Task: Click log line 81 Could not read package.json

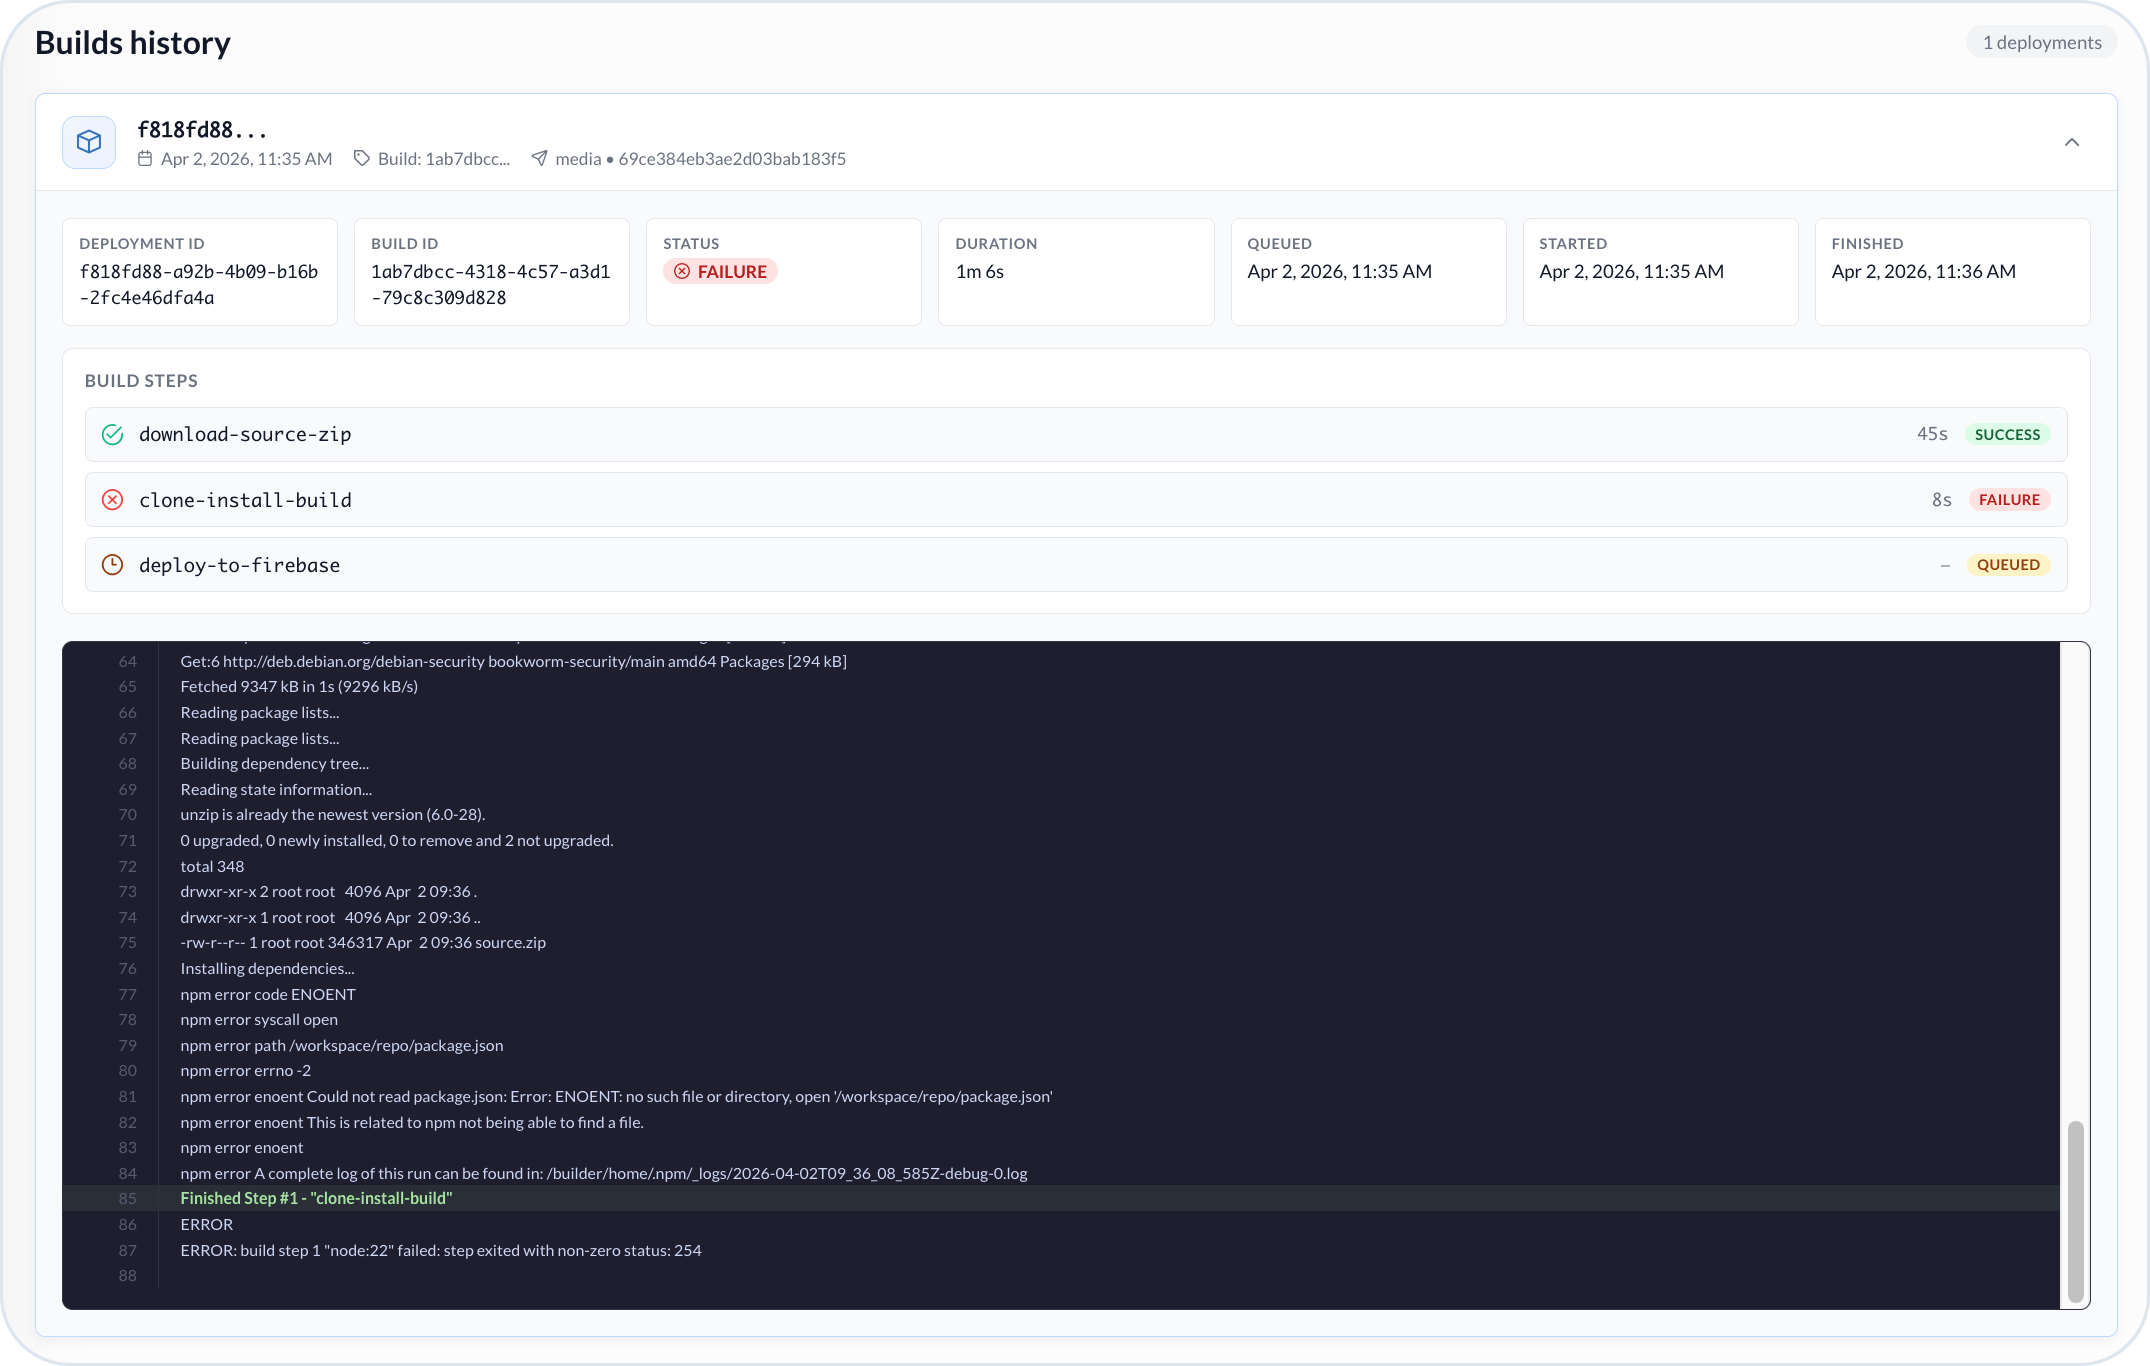Action: click(x=617, y=1096)
